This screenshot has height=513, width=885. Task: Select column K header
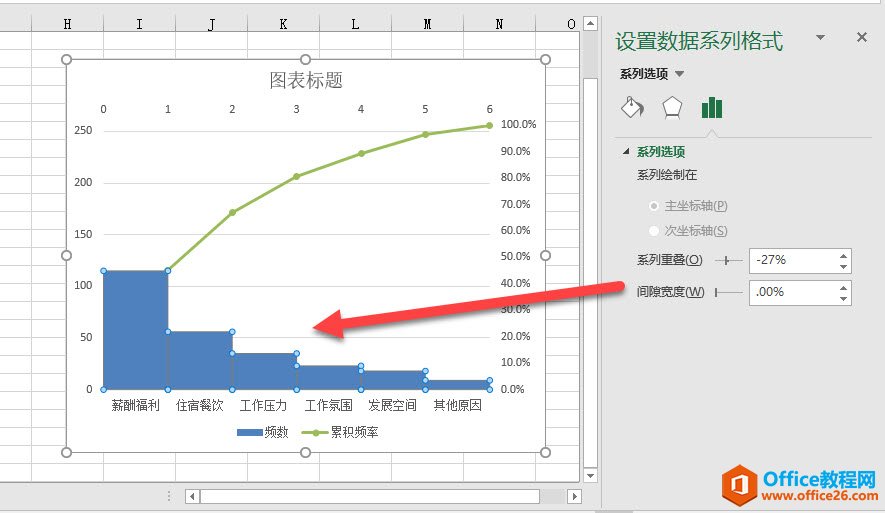pyautogui.click(x=283, y=24)
